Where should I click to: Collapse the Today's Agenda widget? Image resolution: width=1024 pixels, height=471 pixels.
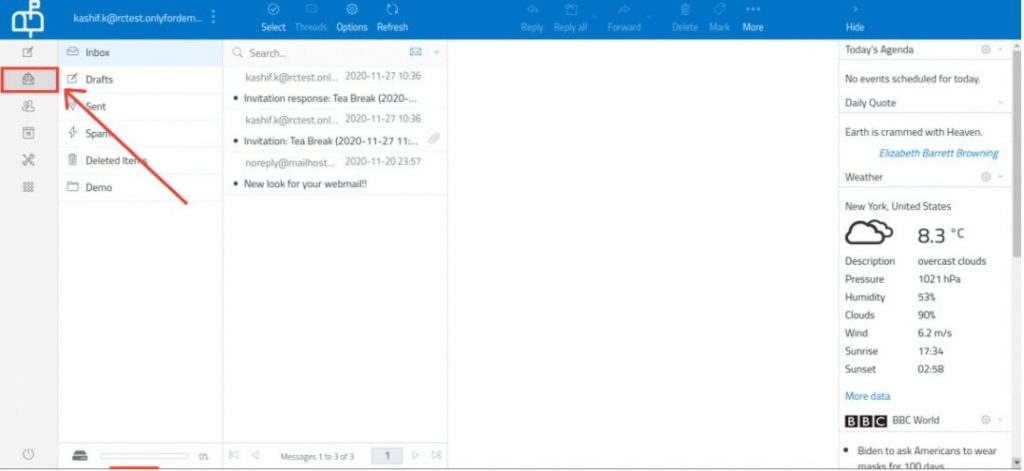[1001, 50]
